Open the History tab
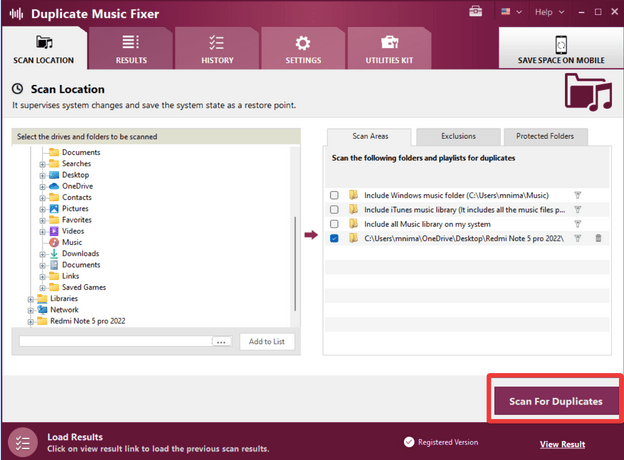Screen dimensions: 624x460 [217, 49]
